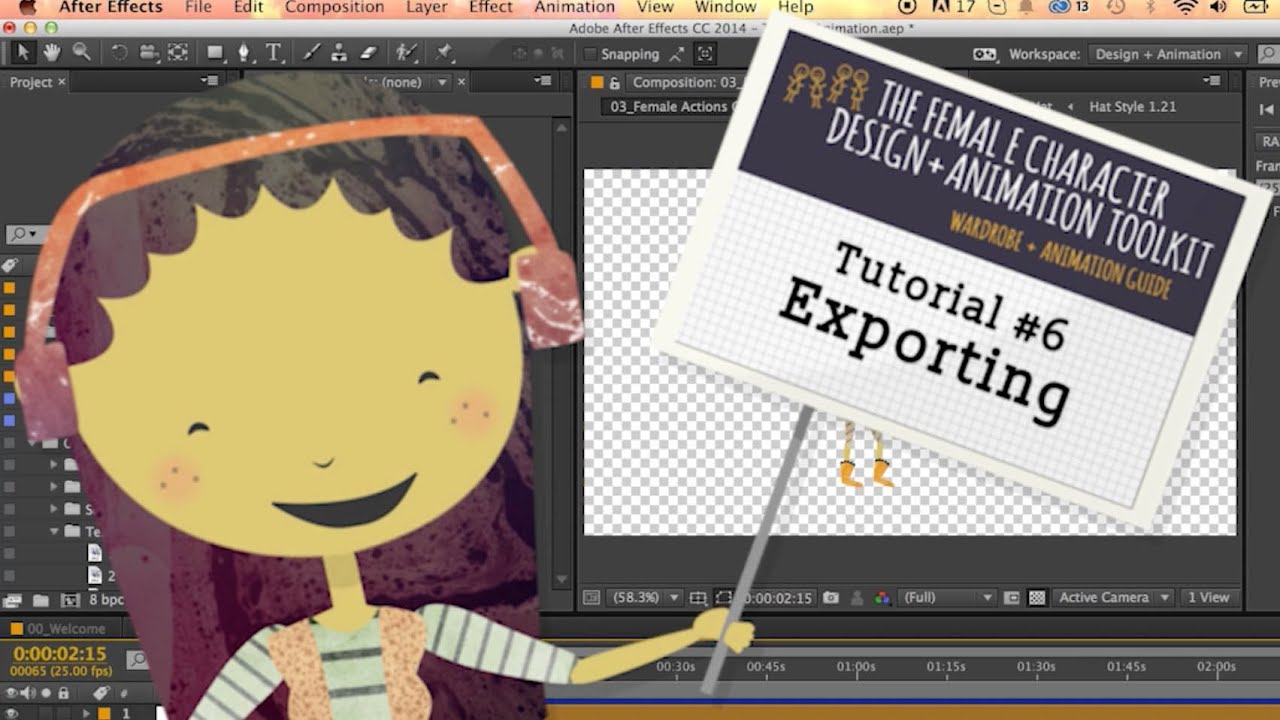Select the Eraser tool
The width and height of the screenshot is (1280, 720).
368,53
